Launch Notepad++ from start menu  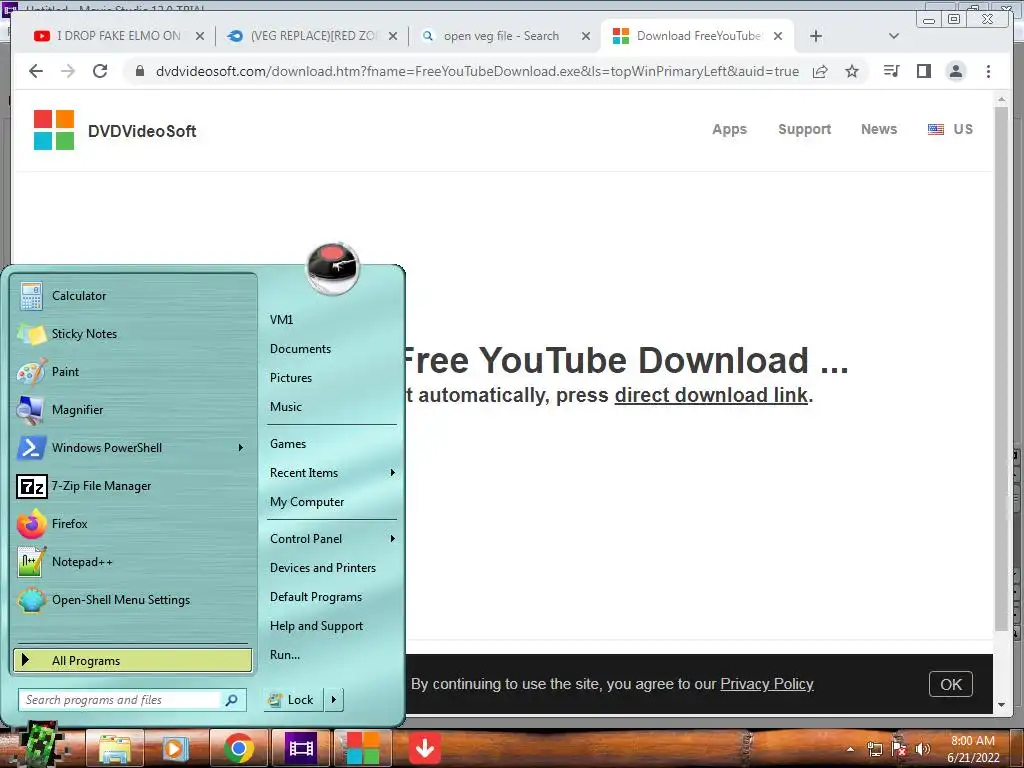[x=133, y=562]
